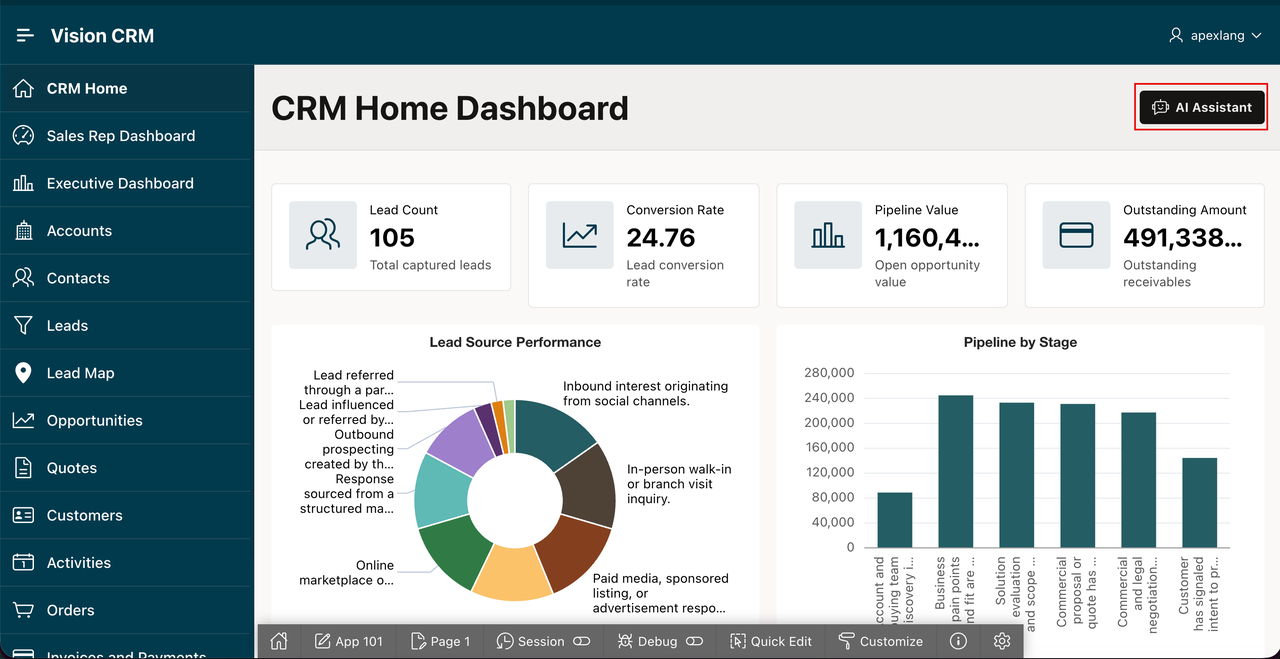Open the Customize menu in the developer toolbar
Viewport: 1280px width, 659px height.
tap(880, 641)
